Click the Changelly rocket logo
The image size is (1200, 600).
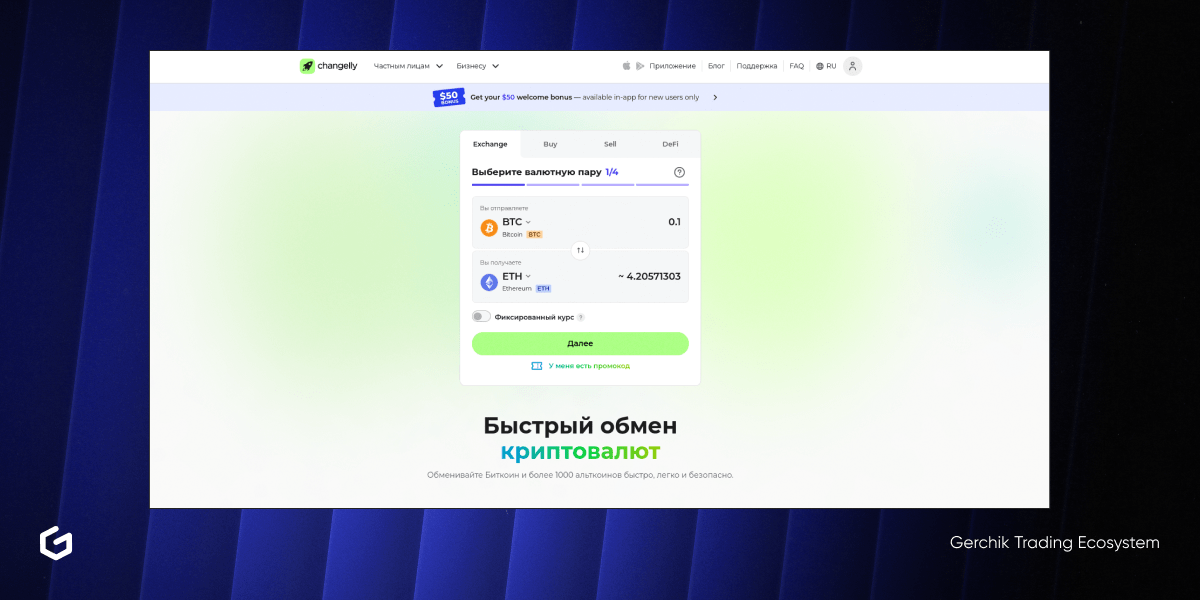[x=307, y=66]
